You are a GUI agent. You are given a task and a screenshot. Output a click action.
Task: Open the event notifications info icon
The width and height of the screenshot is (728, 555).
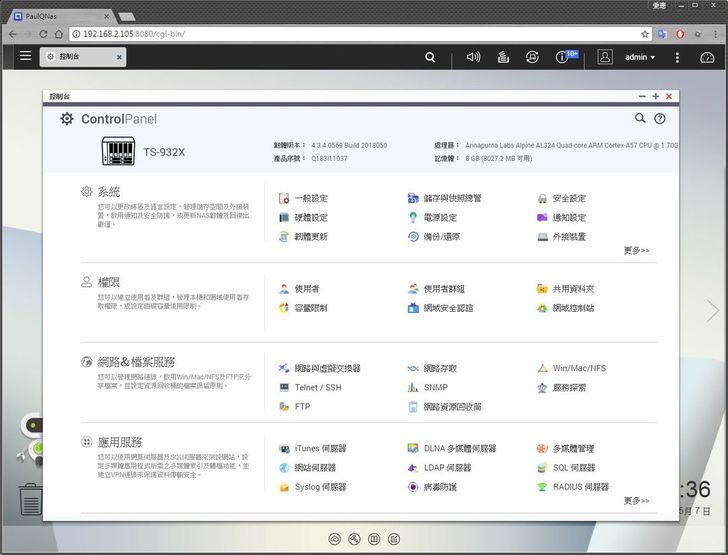(x=563, y=57)
